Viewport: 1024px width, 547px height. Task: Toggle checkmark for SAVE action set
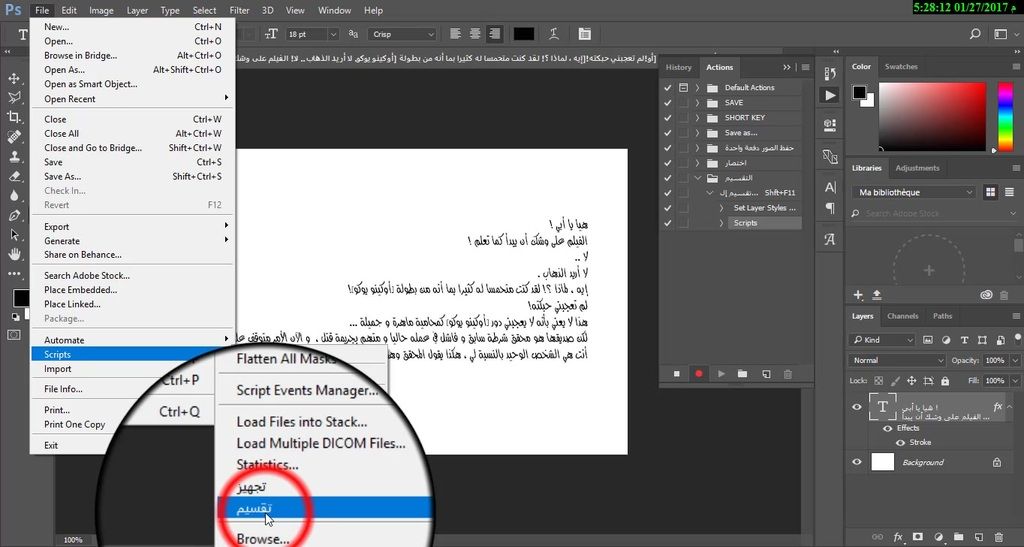667,102
